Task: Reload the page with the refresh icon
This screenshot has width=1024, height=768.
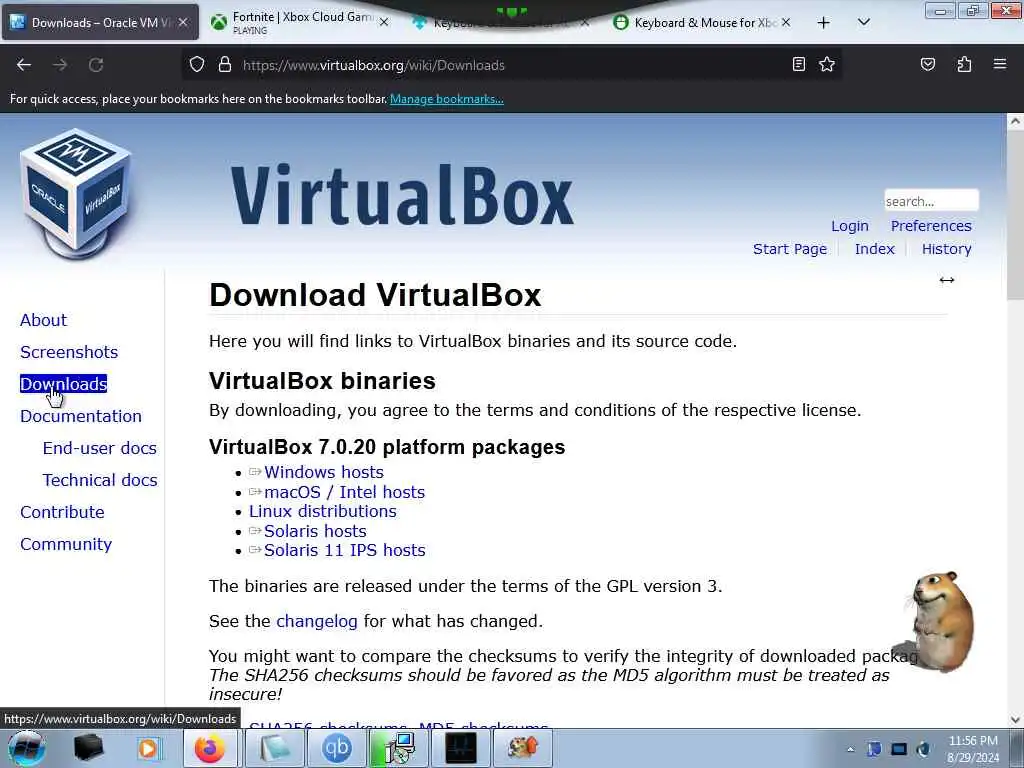Action: tap(96, 65)
